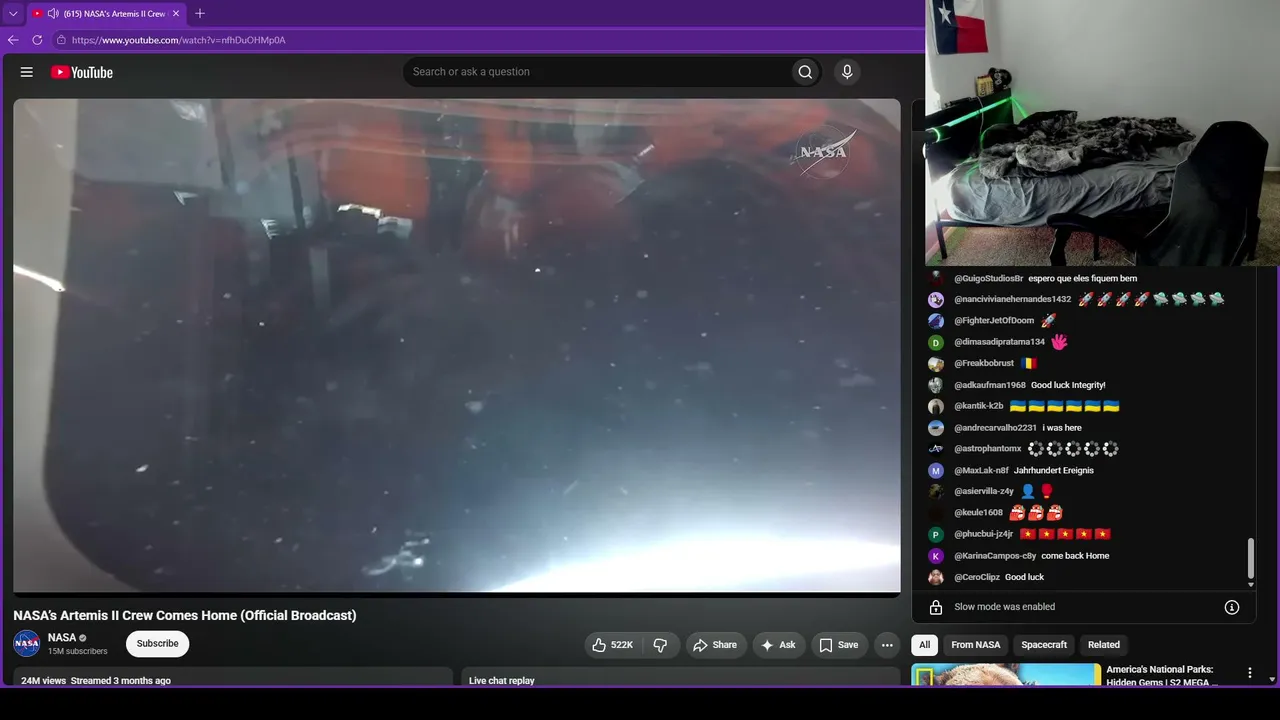Viewport: 1280px width, 720px height.
Task: Open the Ask AI feature
Action: click(779, 645)
